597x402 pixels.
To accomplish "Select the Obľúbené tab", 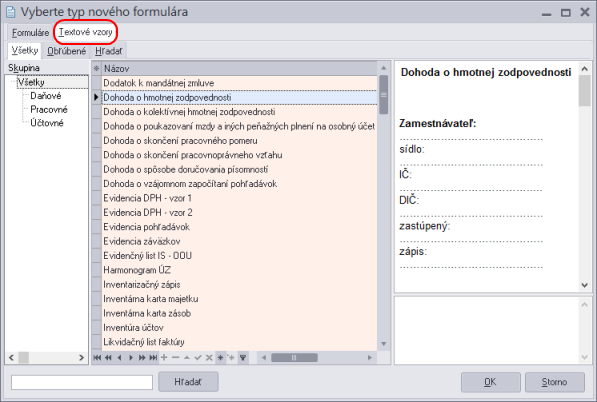I will pyautogui.click(x=67, y=51).
